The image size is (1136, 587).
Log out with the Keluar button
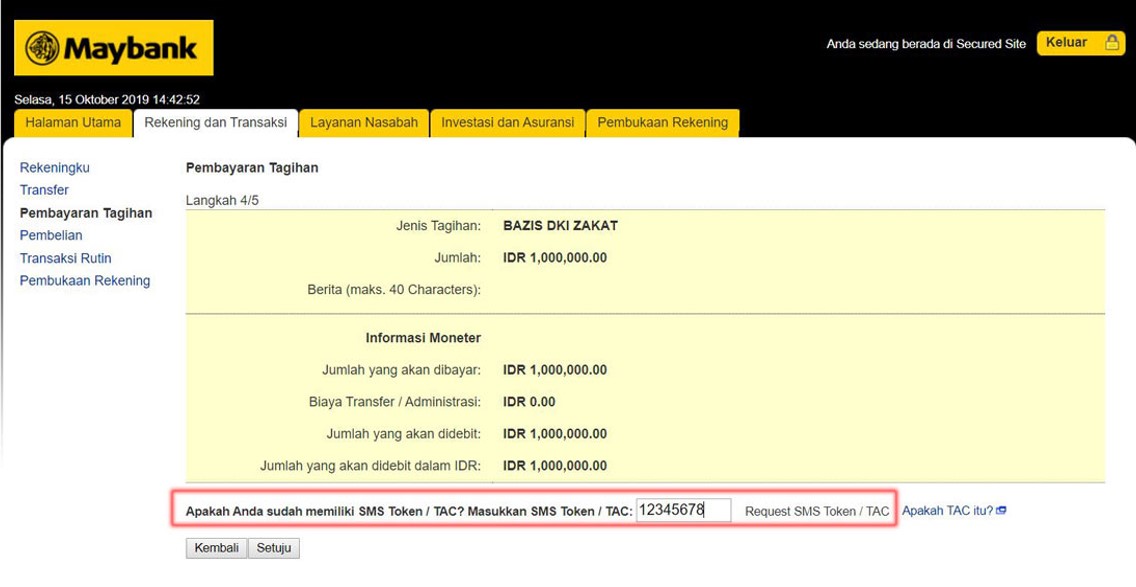pyautogui.click(x=1080, y=43)
